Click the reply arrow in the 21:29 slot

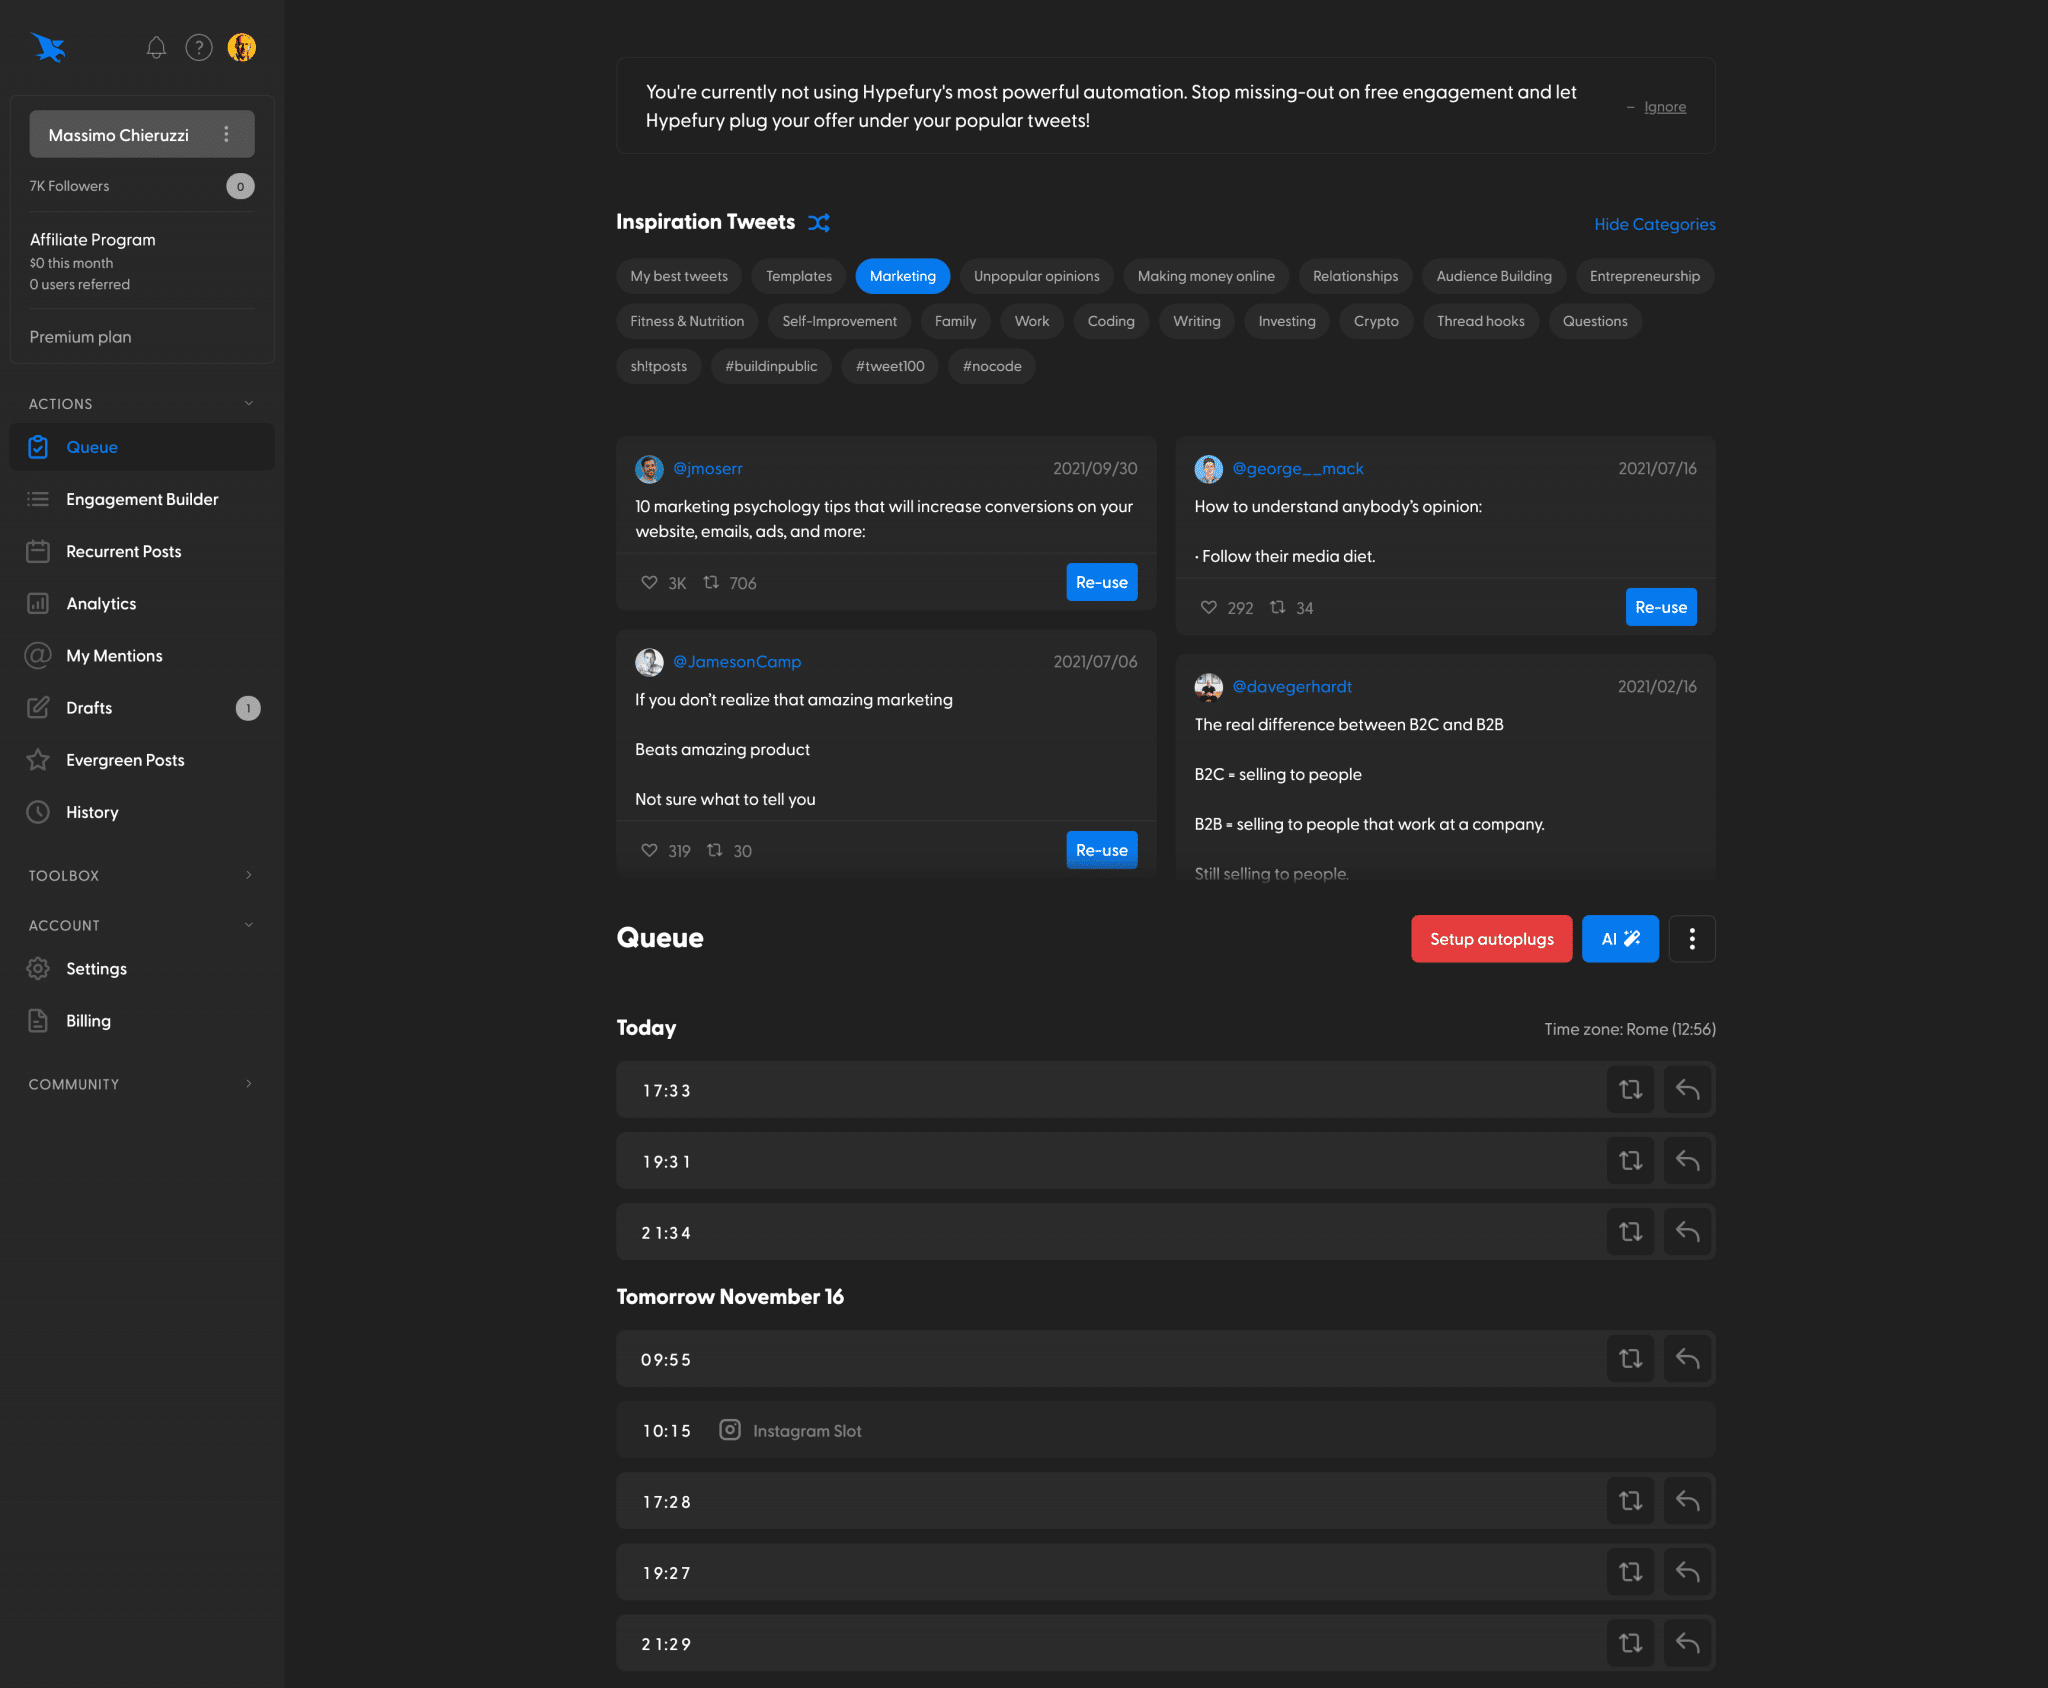click(1688, 1643)
